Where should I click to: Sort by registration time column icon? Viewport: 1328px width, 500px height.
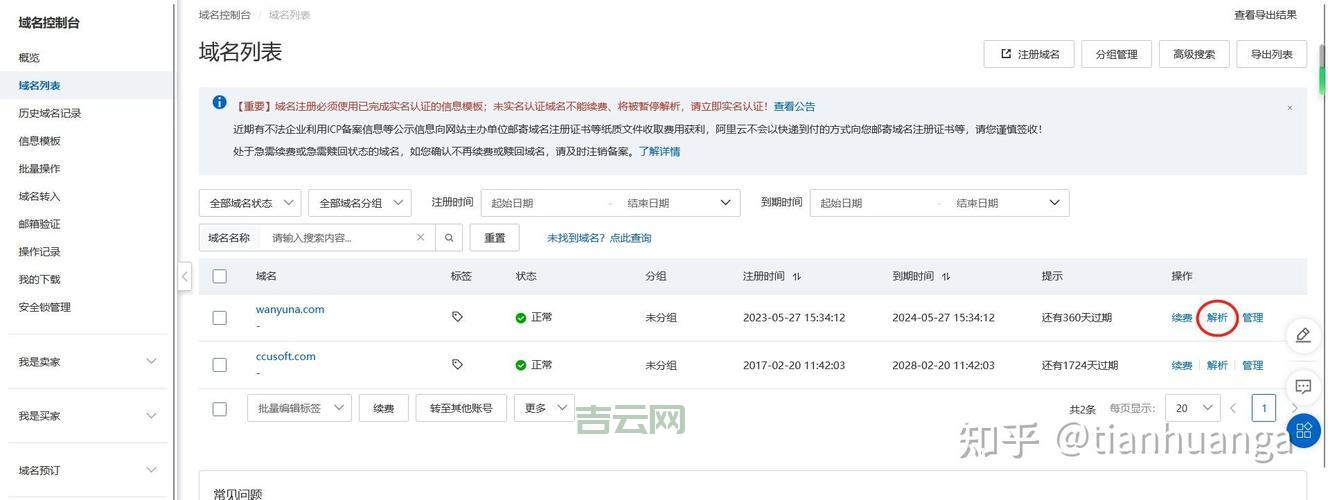click(797, 277)
